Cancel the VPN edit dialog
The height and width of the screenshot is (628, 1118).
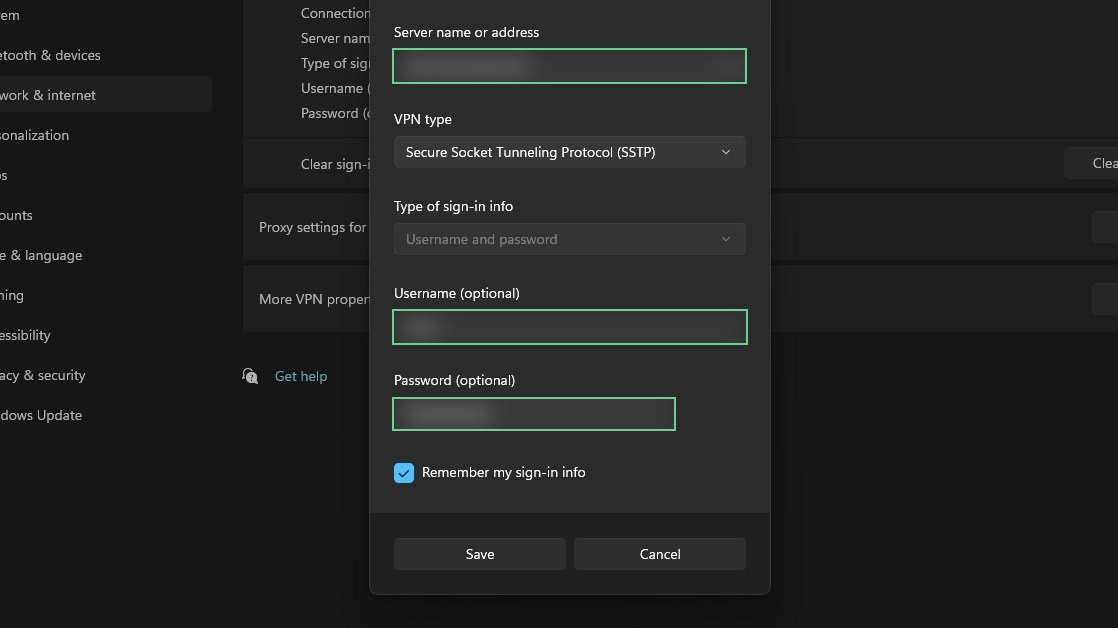660,554
